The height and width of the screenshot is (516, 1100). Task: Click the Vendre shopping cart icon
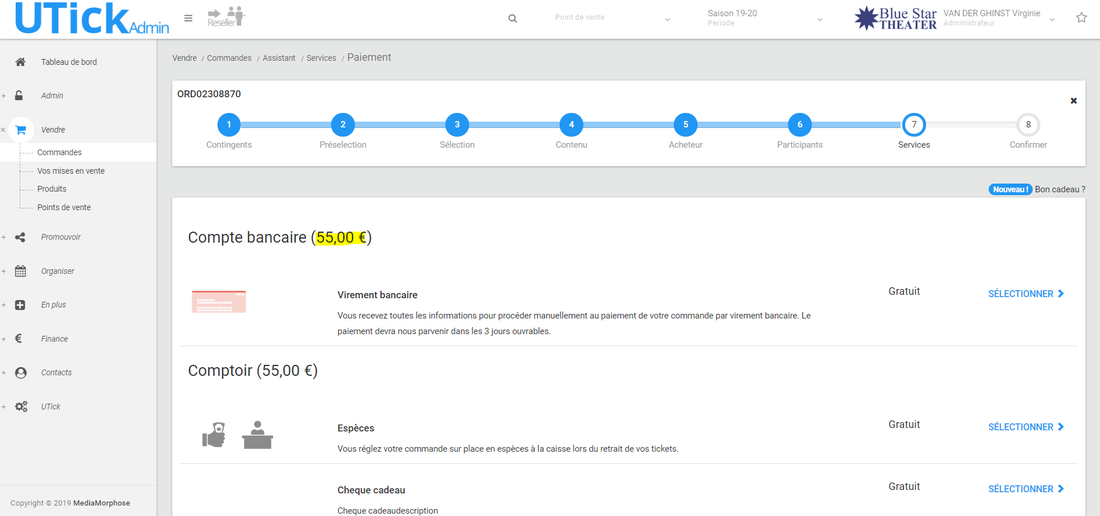[20, 130]
